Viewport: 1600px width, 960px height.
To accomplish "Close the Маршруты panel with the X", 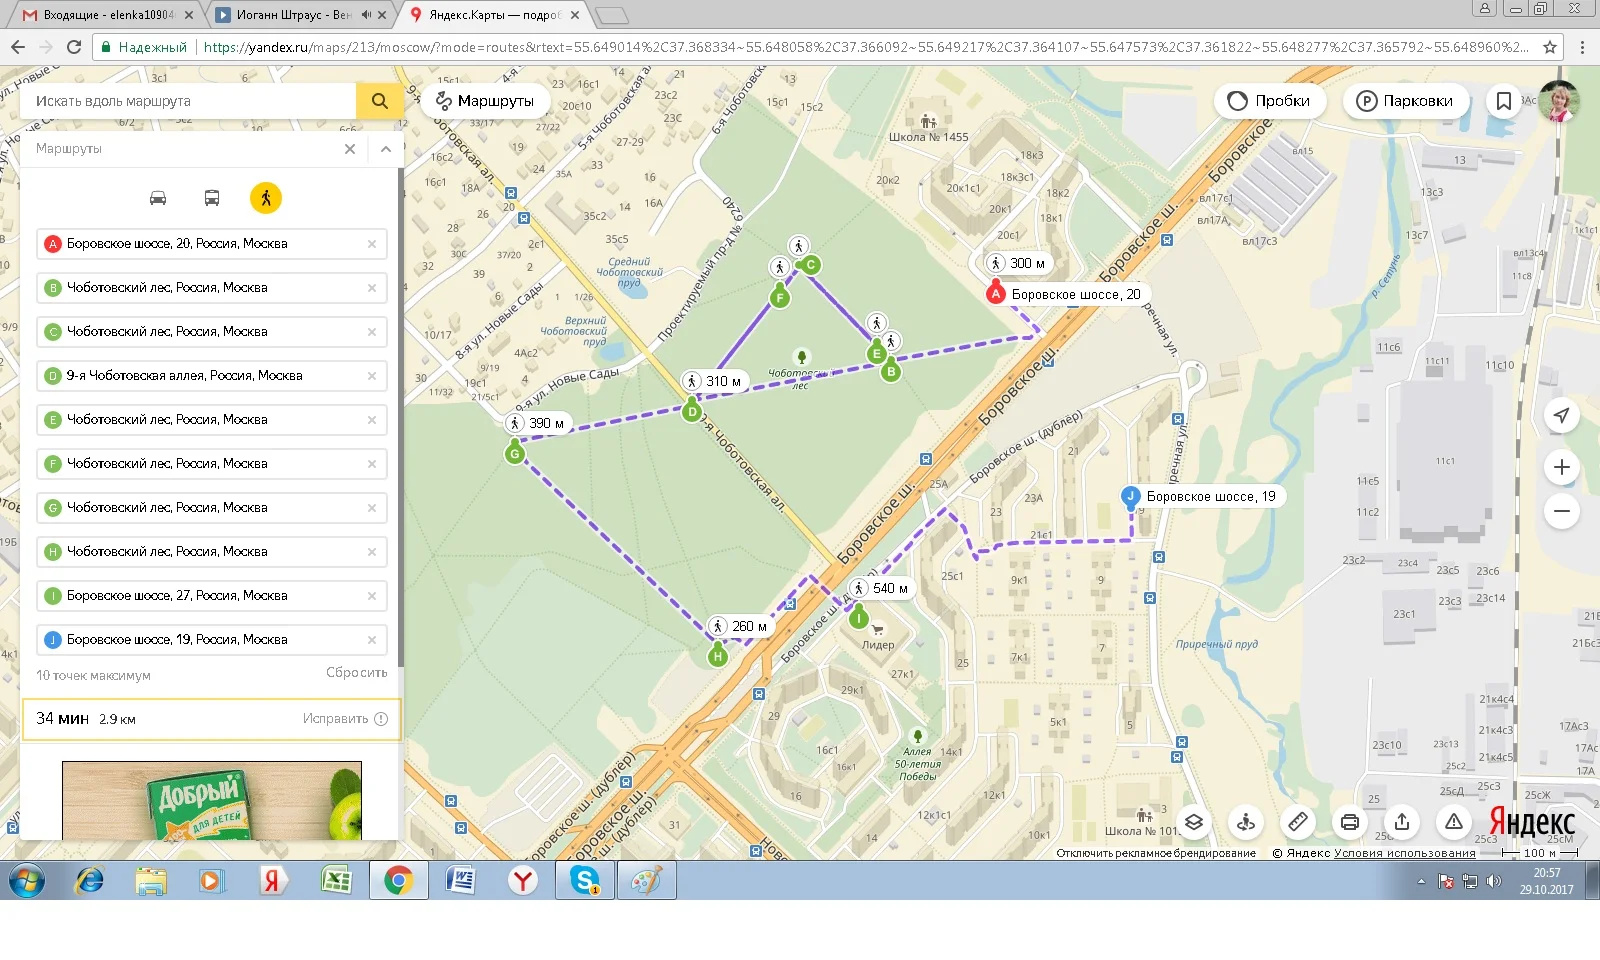I will 350,149.
